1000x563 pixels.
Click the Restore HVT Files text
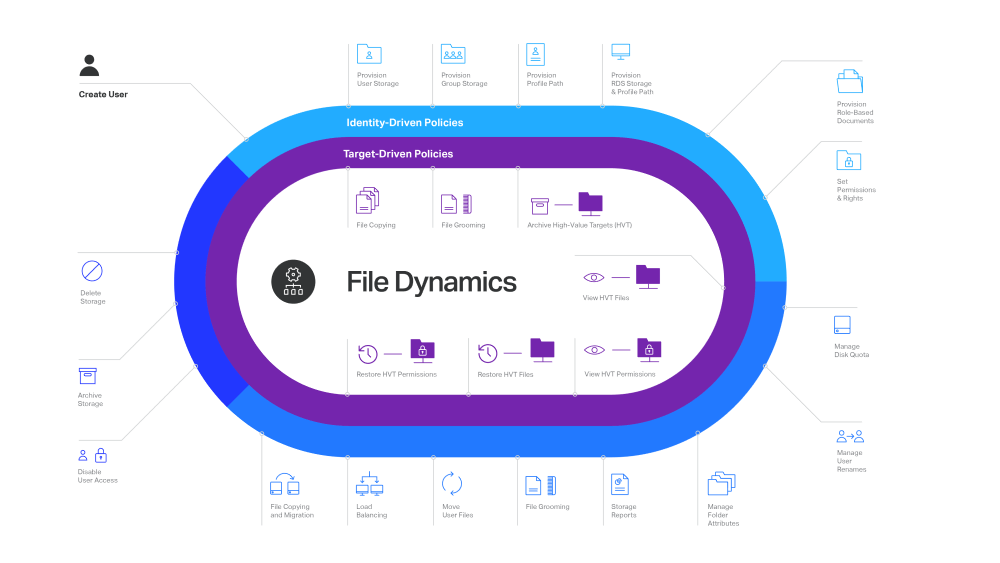(x=505, y=374)
